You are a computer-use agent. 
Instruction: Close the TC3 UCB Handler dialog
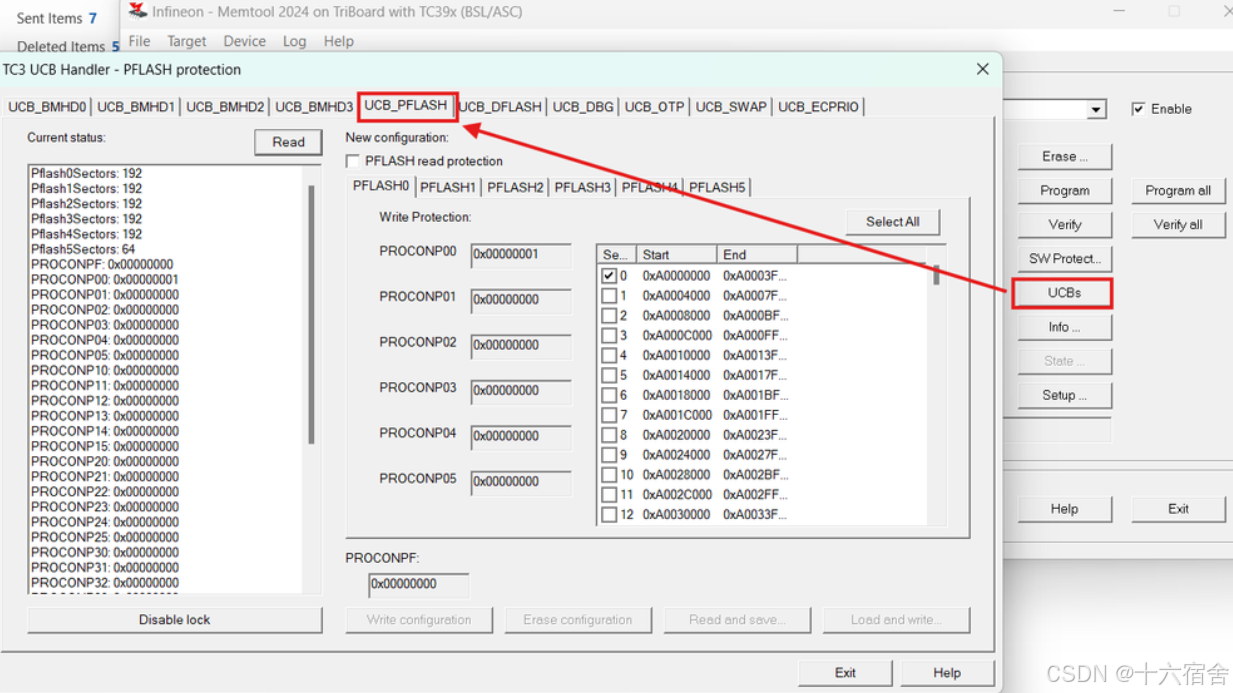(982, 69)
